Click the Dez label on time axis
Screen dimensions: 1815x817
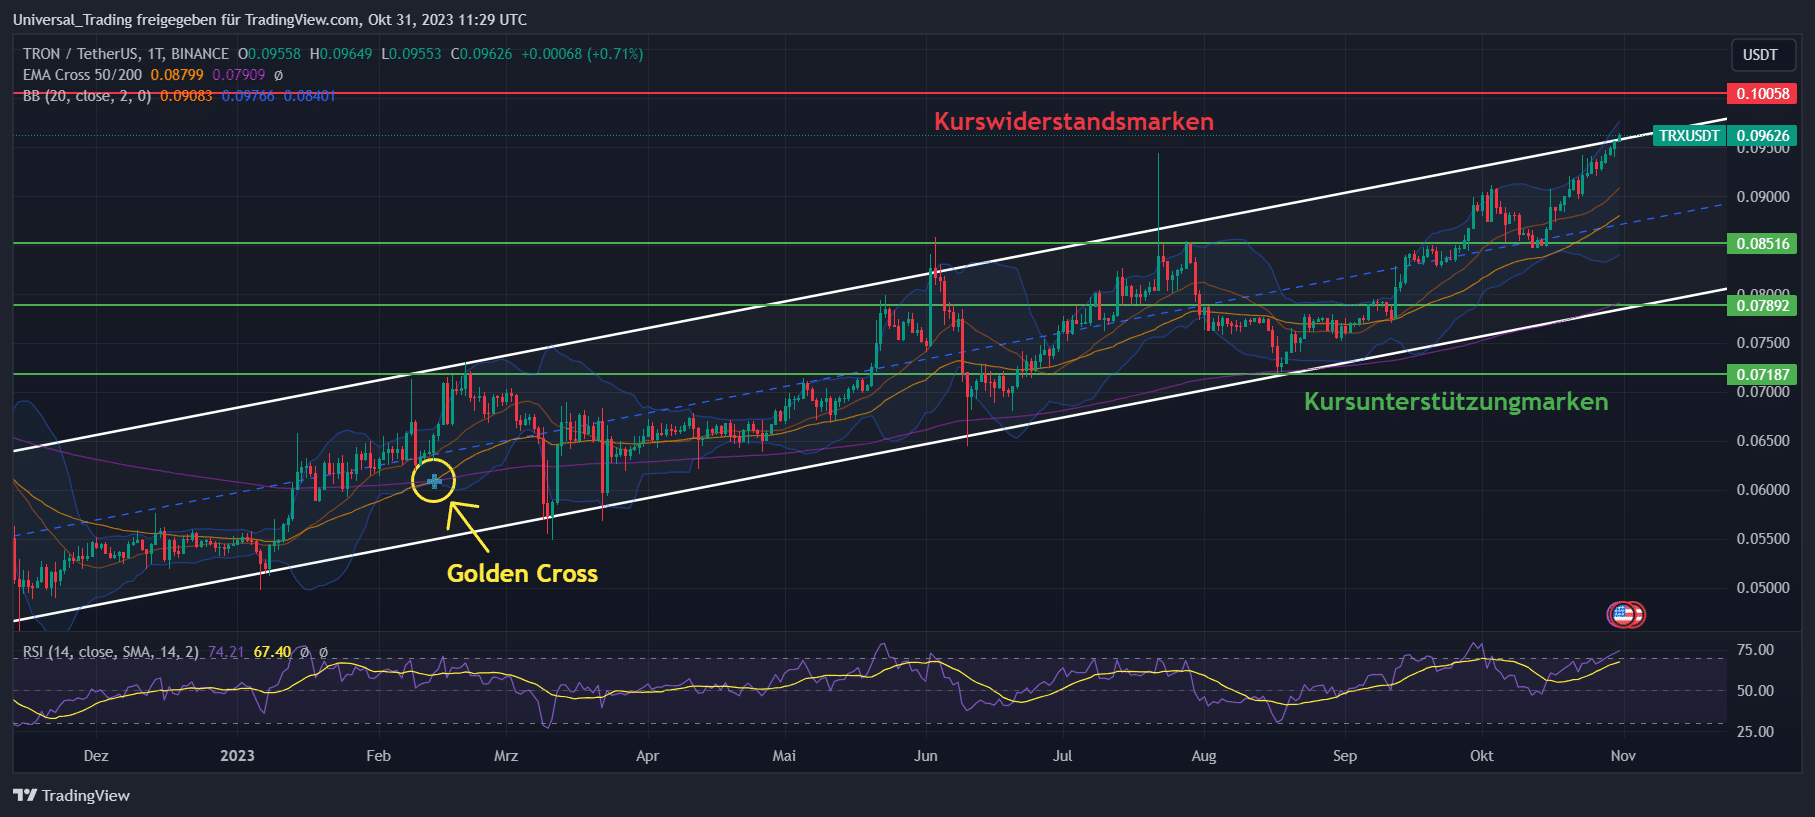pos(96,756)
